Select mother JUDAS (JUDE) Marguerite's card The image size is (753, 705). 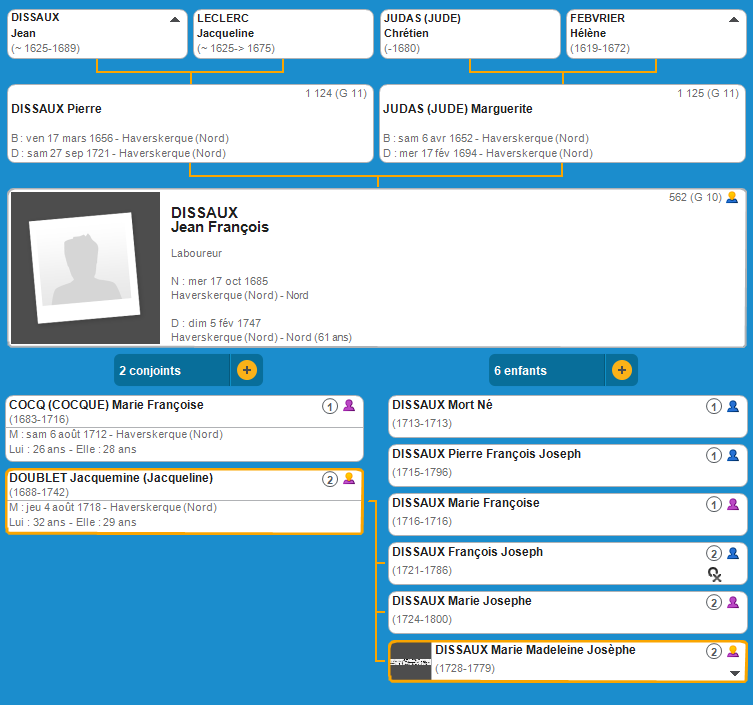[x=562, y=124]
